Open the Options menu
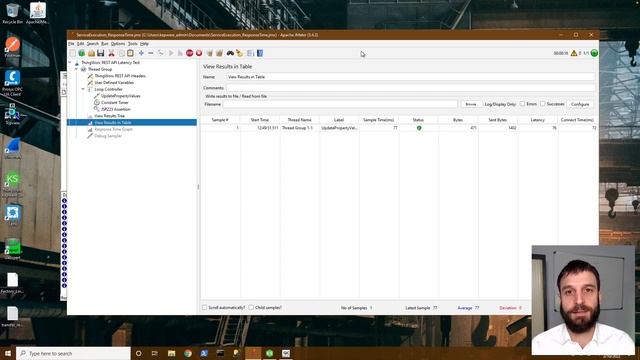Viewport: 640px width, 360px height. [x=118, y=44]
